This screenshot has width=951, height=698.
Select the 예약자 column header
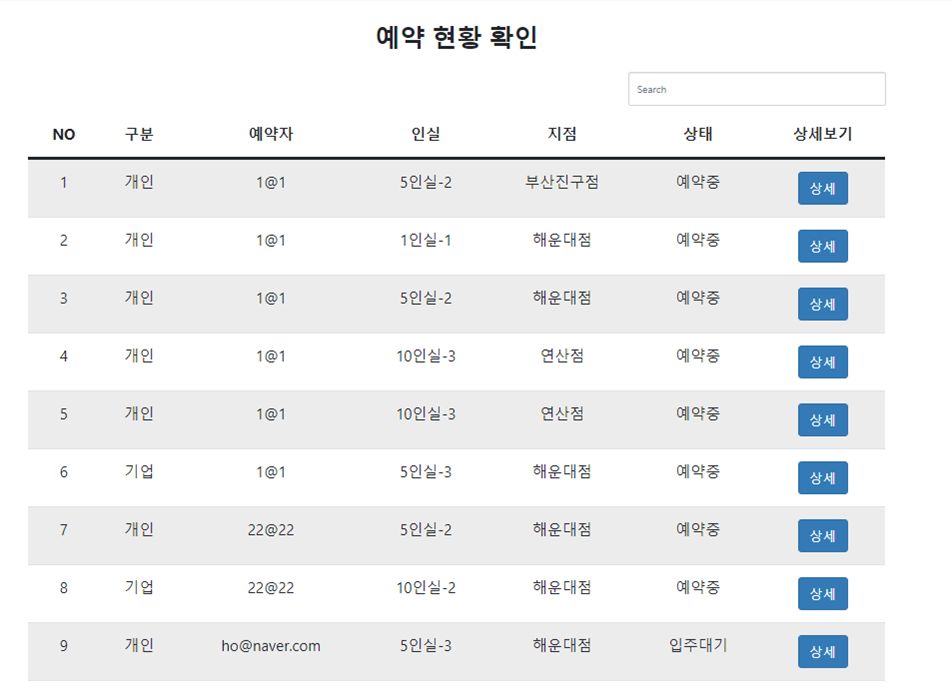point(271,134)
